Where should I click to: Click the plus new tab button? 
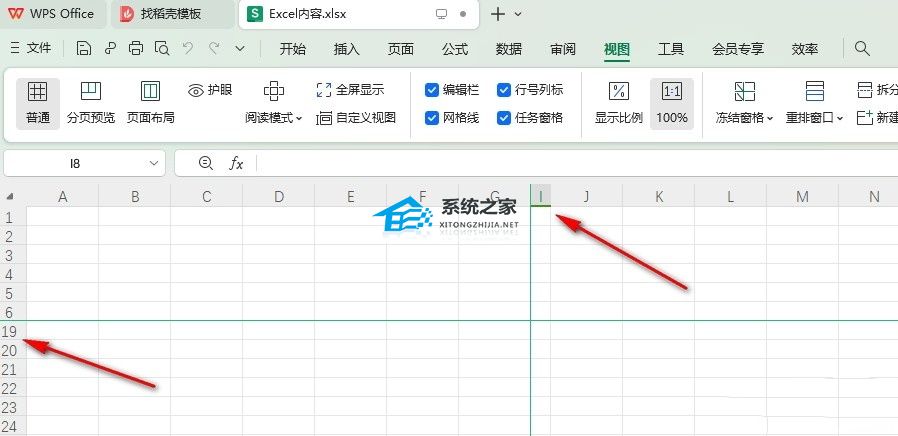[x=498, y=14]
